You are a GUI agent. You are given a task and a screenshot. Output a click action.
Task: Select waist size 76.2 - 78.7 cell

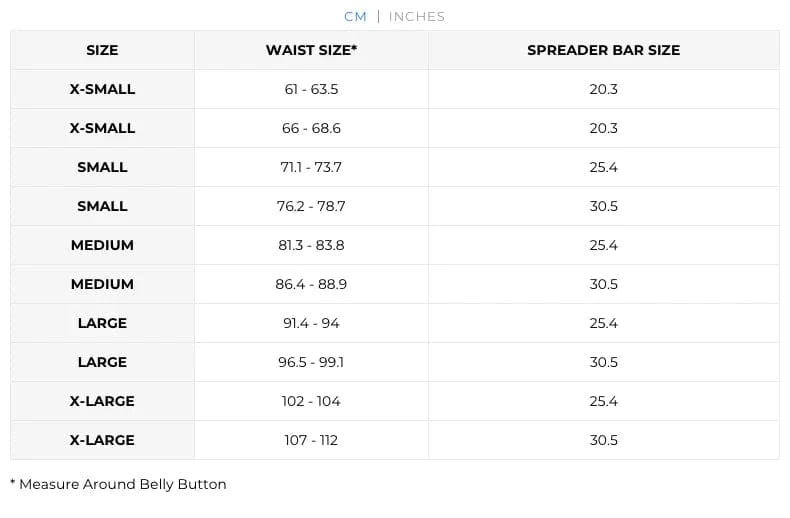(311, 206)
